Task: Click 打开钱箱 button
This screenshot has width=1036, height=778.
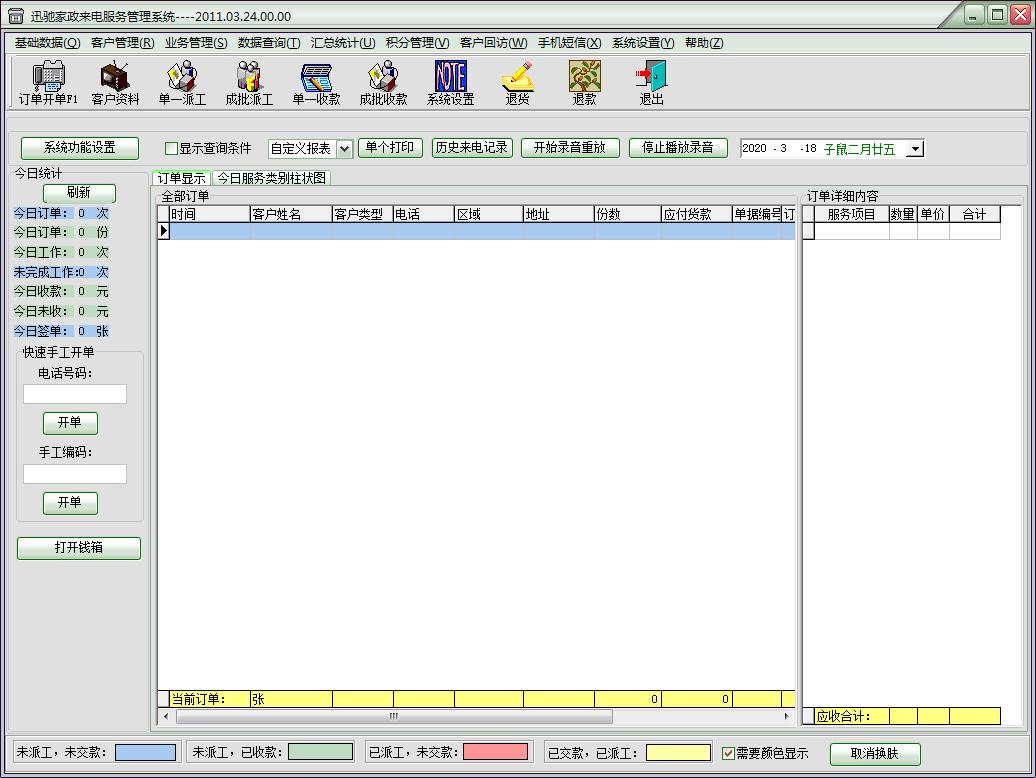Action: pos(79,548)
